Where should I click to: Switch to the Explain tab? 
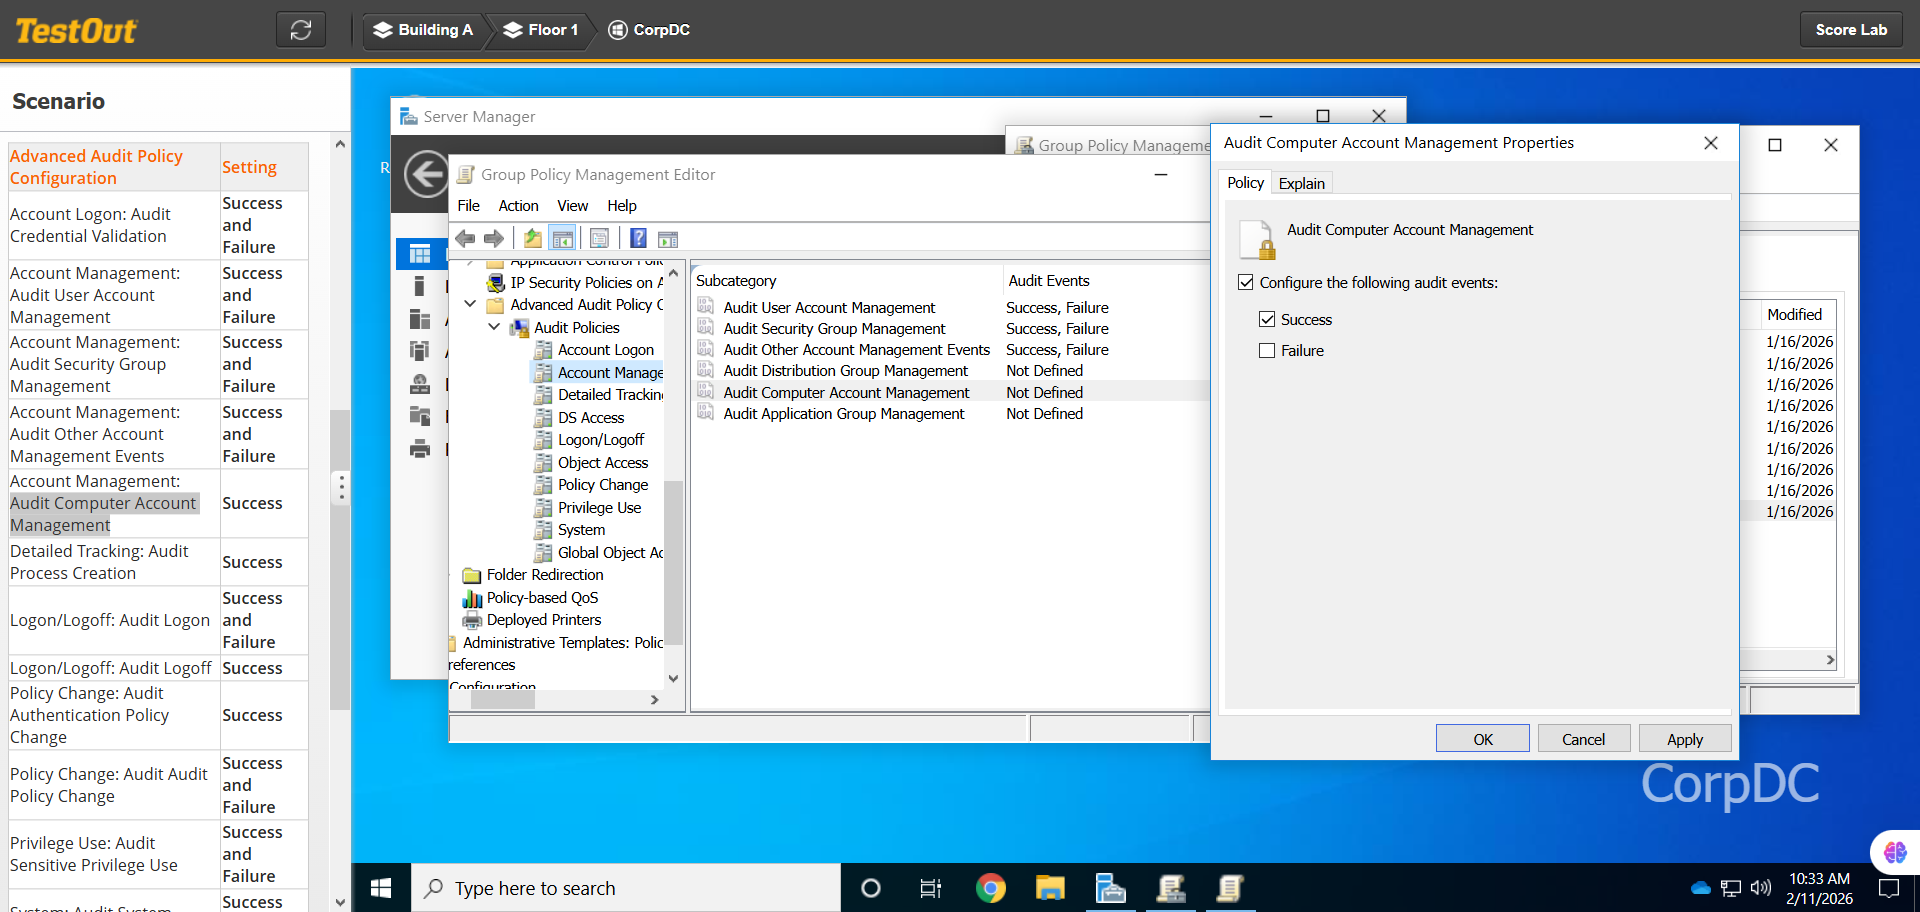point(1301,183)
